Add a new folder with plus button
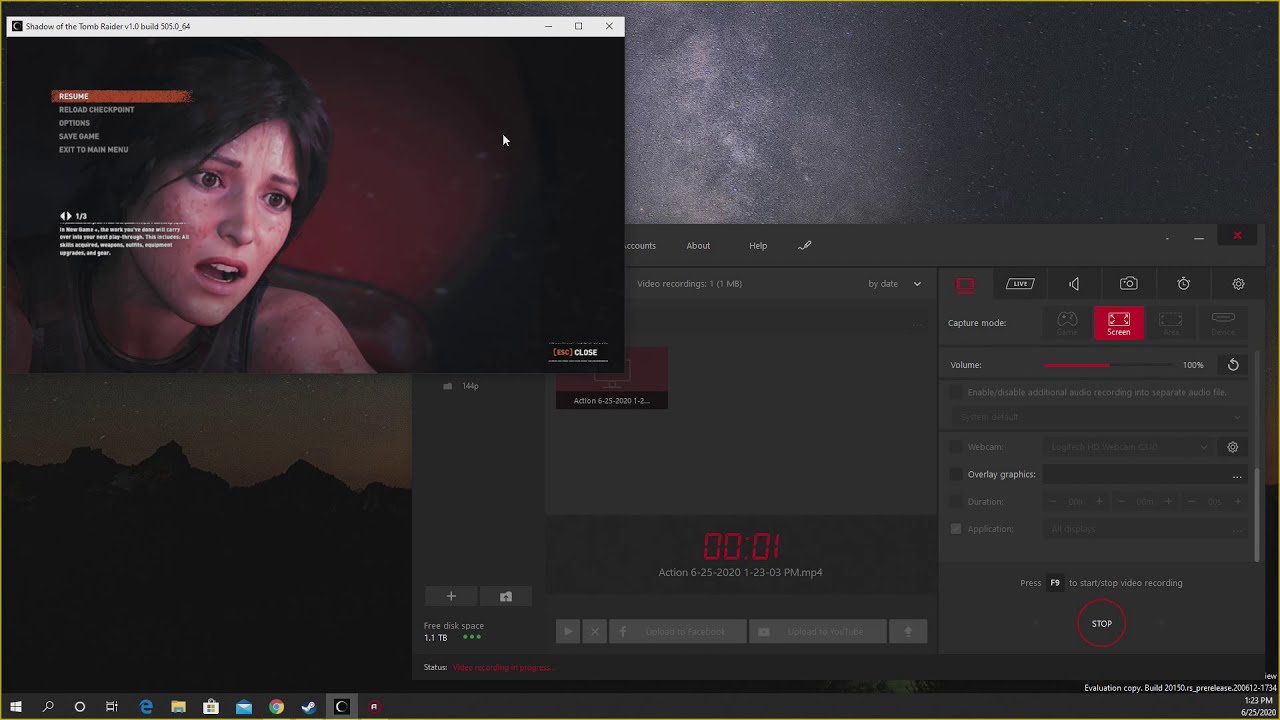Image resolution: width=1280 pixels, height=720 pixels. tap(451, 596)
